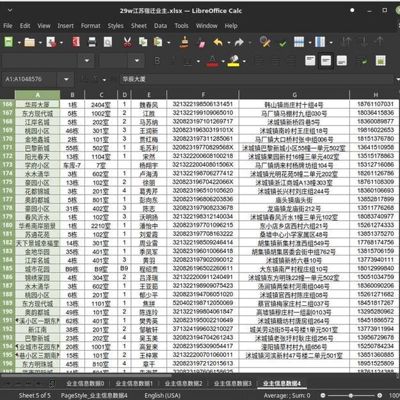Click the Clear Direct Formatting icon
Image resolution: width=400 pixels, height=400 pixels.
pyautogui.click(x=202, y=43)
